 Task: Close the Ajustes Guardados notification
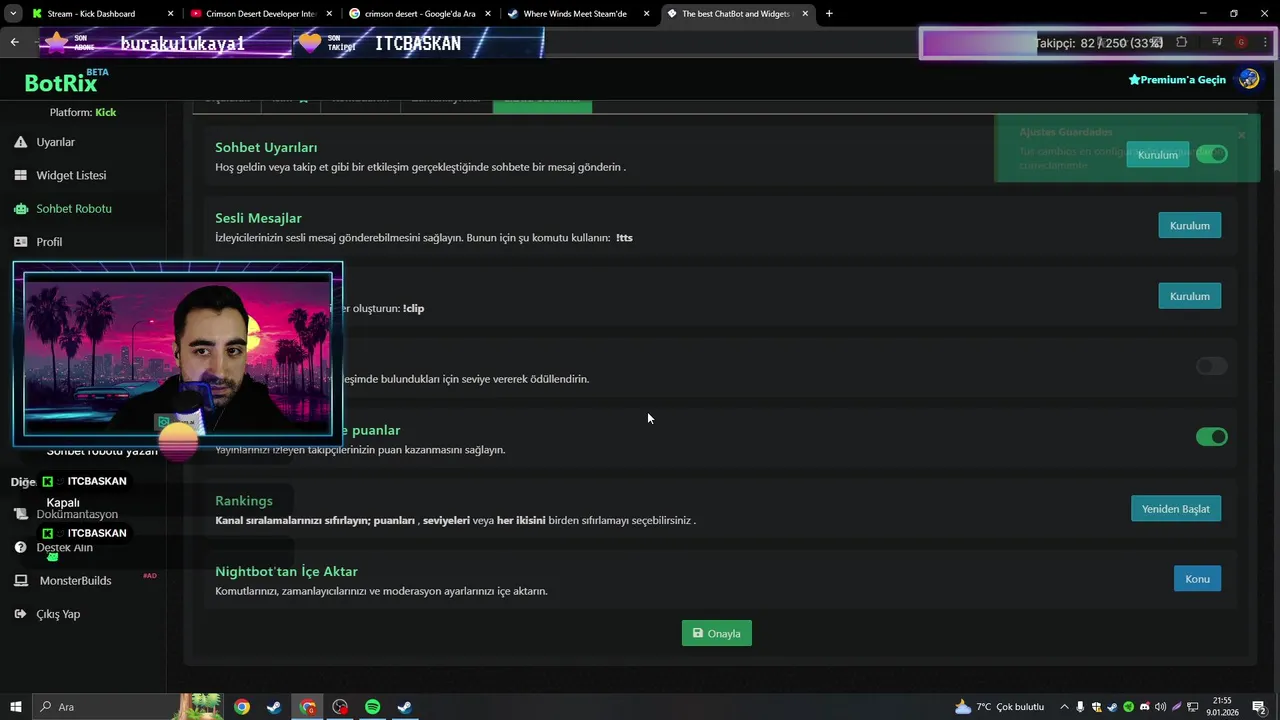(1241, 135)
